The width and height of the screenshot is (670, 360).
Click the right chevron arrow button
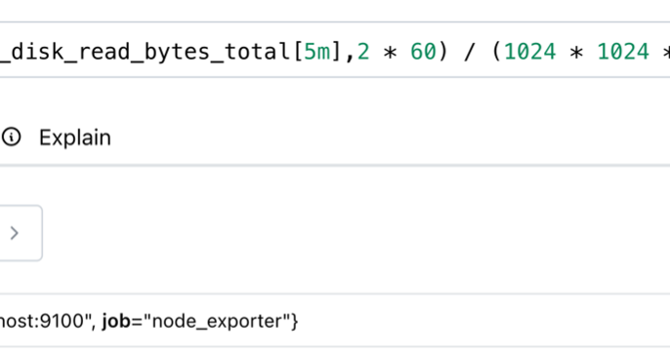click(x=15, y=233)
